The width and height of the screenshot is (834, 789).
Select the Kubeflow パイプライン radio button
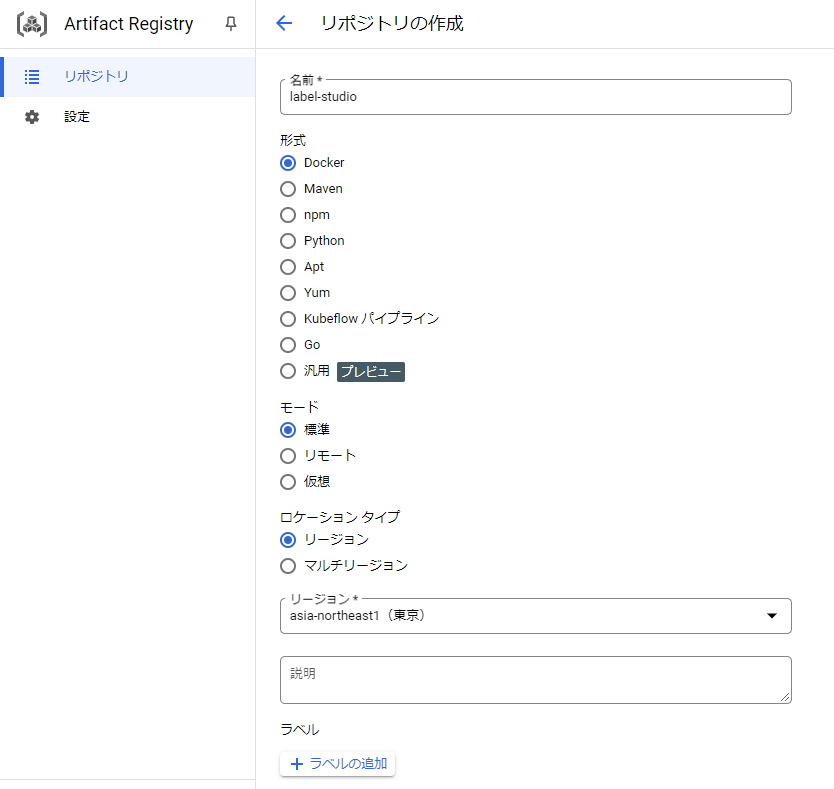(x=288, y=319)
